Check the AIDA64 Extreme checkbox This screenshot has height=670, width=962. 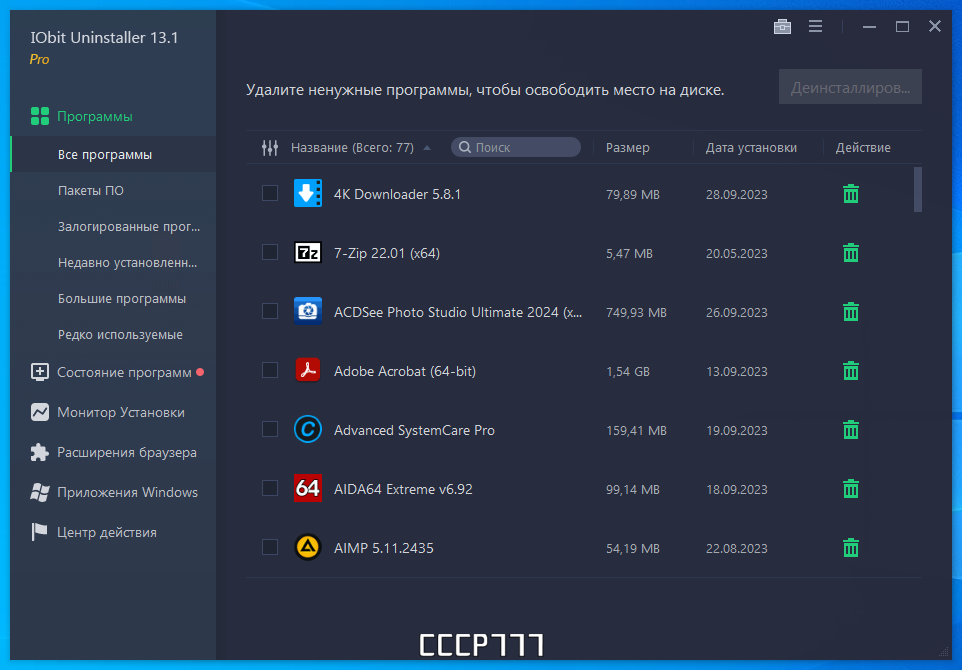tap(270, 488)
